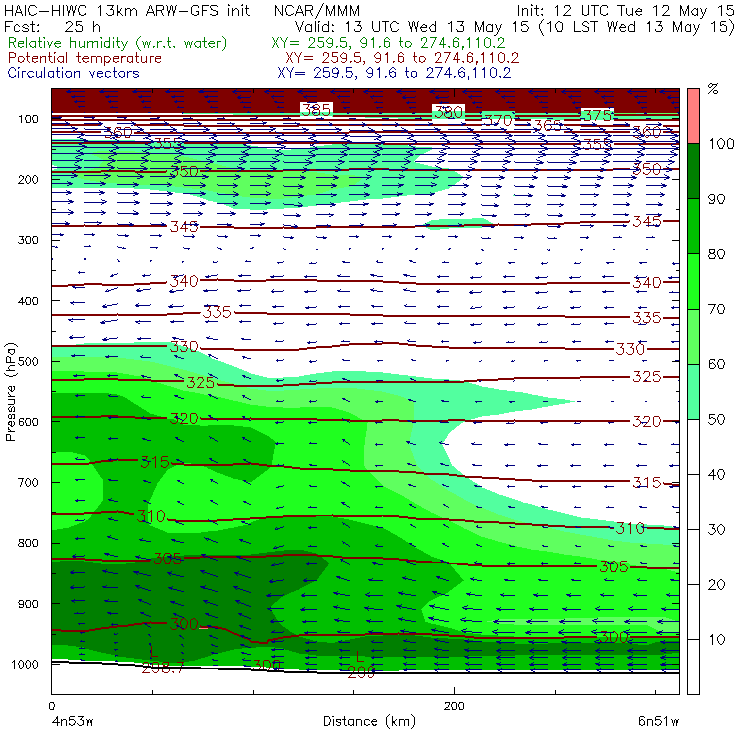Click the right-side '320' contour label
This screenshot has width=740, height=740.
click(x=647, y=421)
